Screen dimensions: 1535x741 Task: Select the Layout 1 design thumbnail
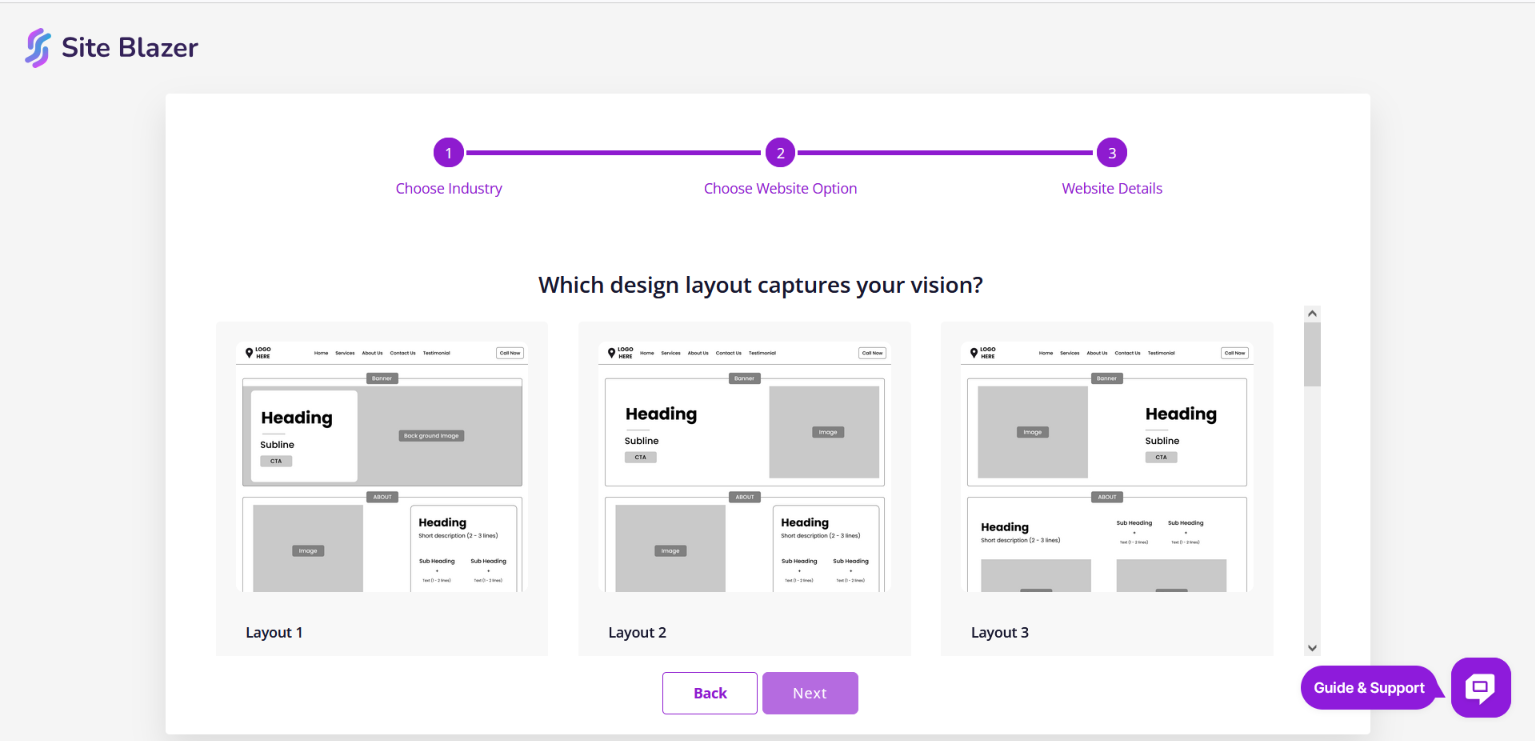(x=381, y=467)
